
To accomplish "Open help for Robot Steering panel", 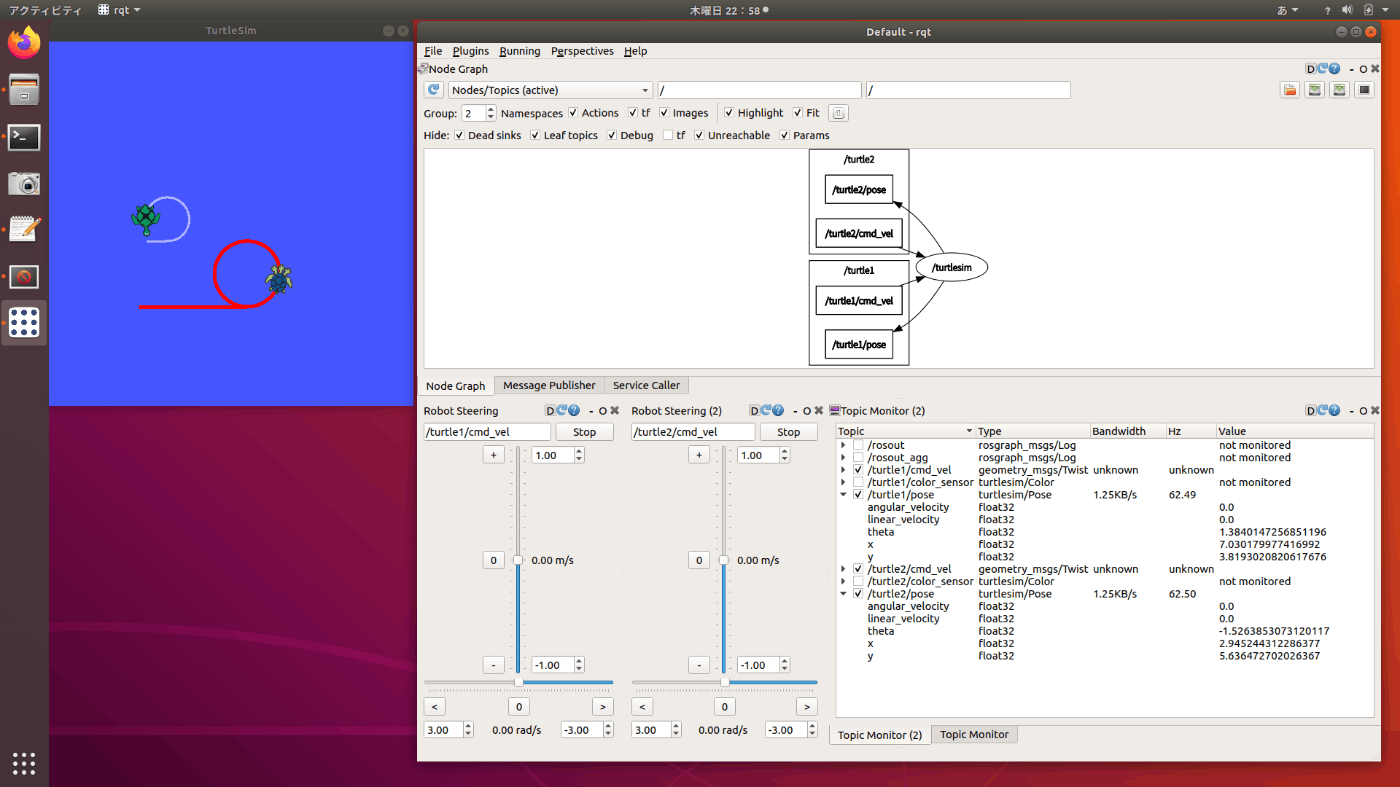I will 574,411.
